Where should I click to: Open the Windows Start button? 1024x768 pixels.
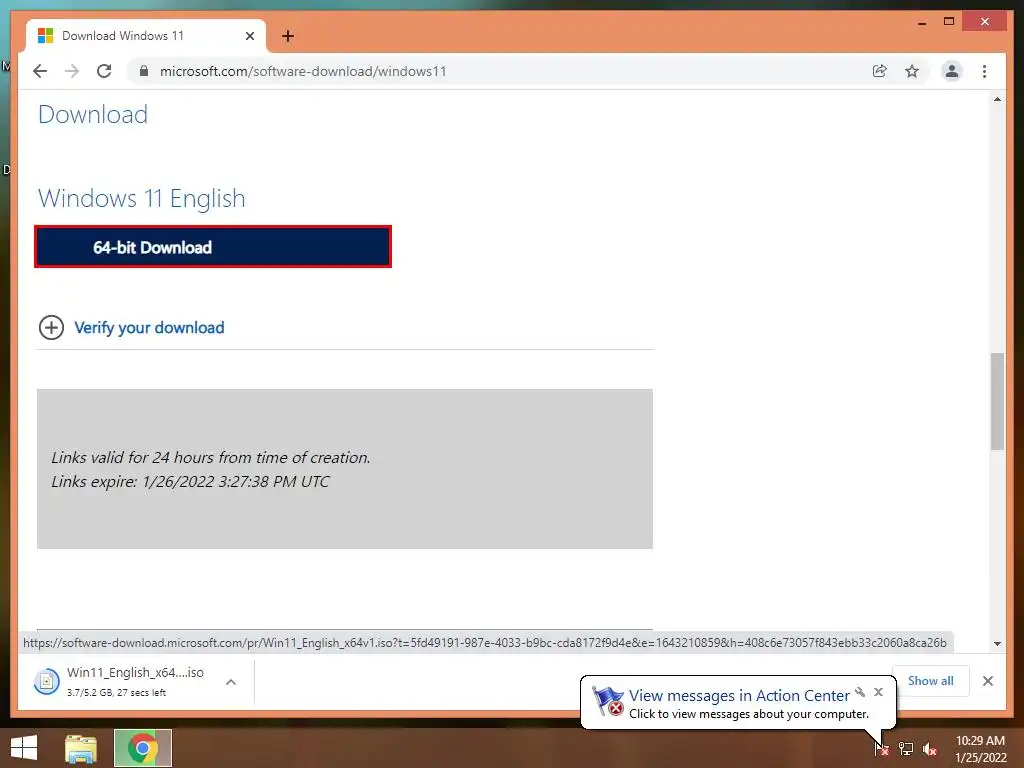click(24, 748)
